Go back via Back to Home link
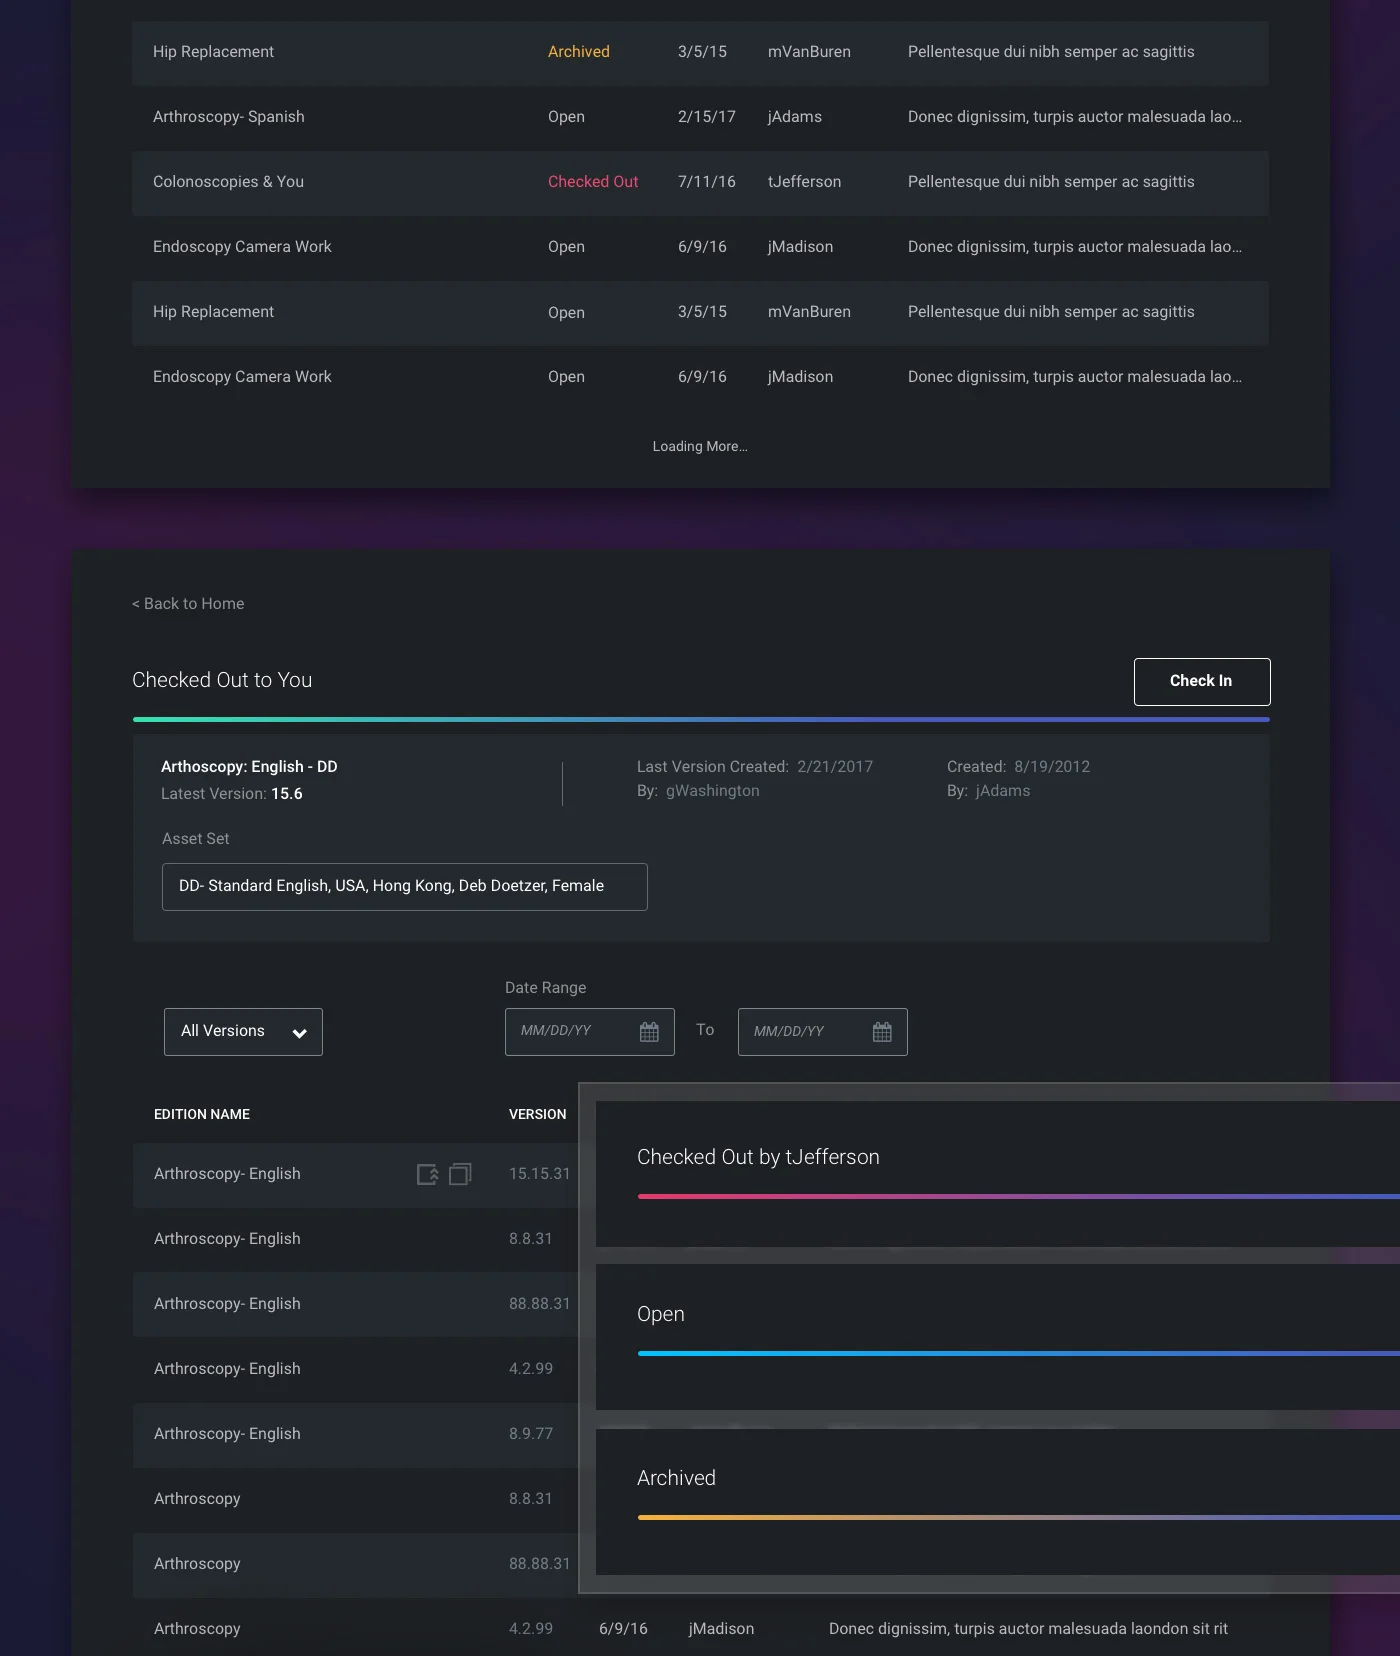Screen dimensions: 1400x1656 click(x=188, y=604)
